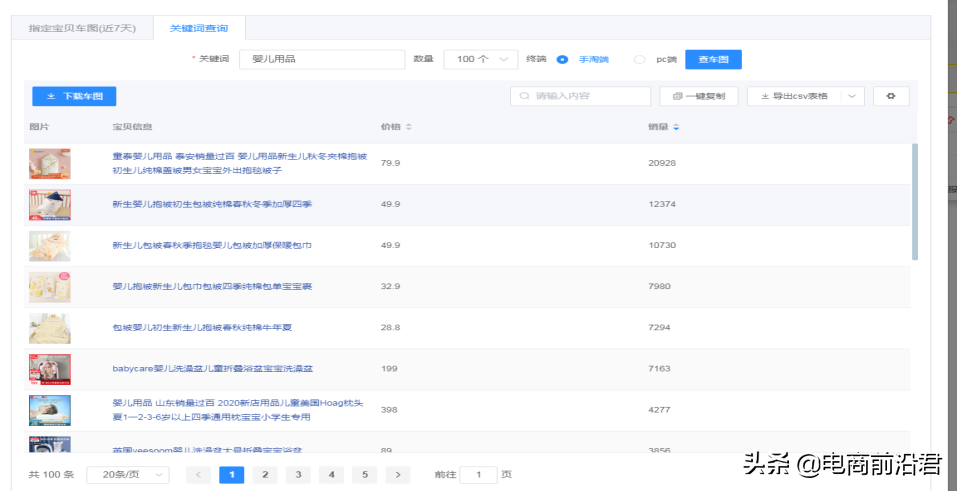The width and height of the screenshot is (957, 491).
Task: Select the 手淘端 radio option
Action: coord(562,60)
